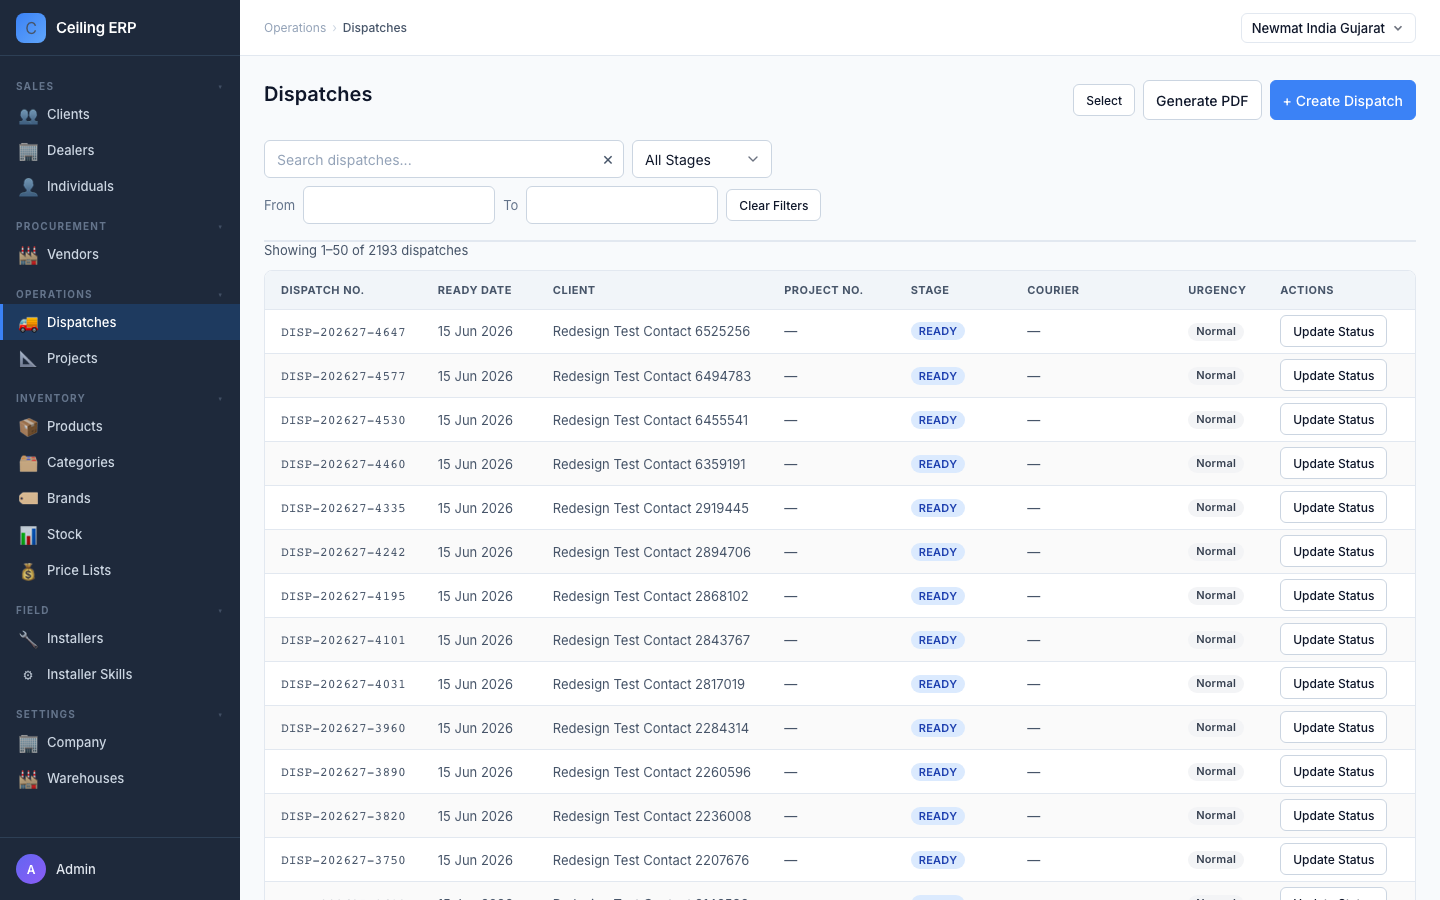Screen dimensions: 1440x900
Task: Click the Company building icon
Action: (28, 743)
